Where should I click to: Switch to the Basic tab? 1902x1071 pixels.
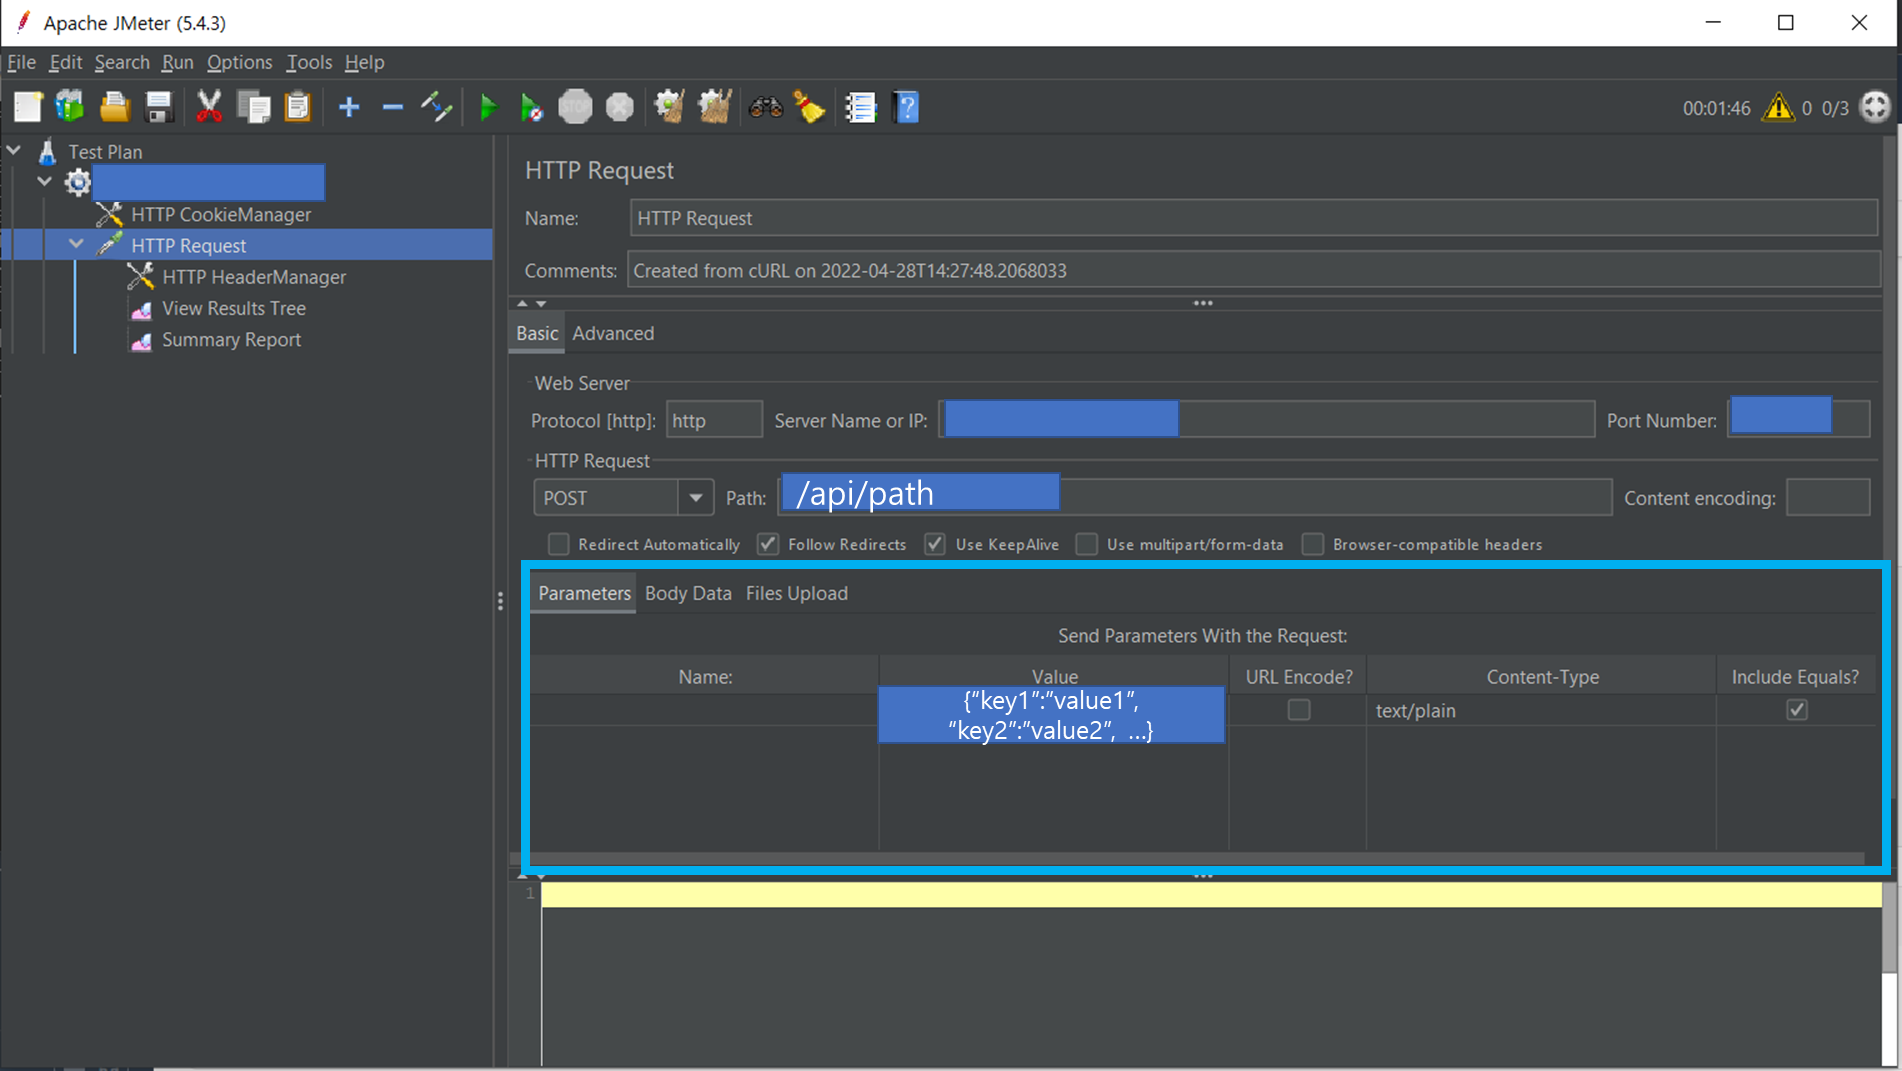tap(537, 333)
